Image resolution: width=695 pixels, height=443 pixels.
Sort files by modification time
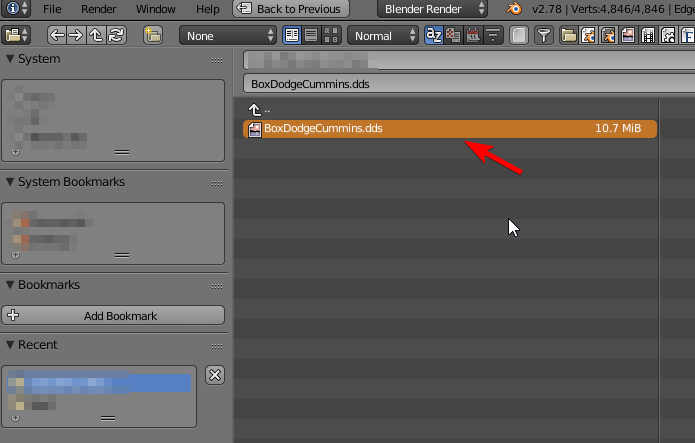473,35
